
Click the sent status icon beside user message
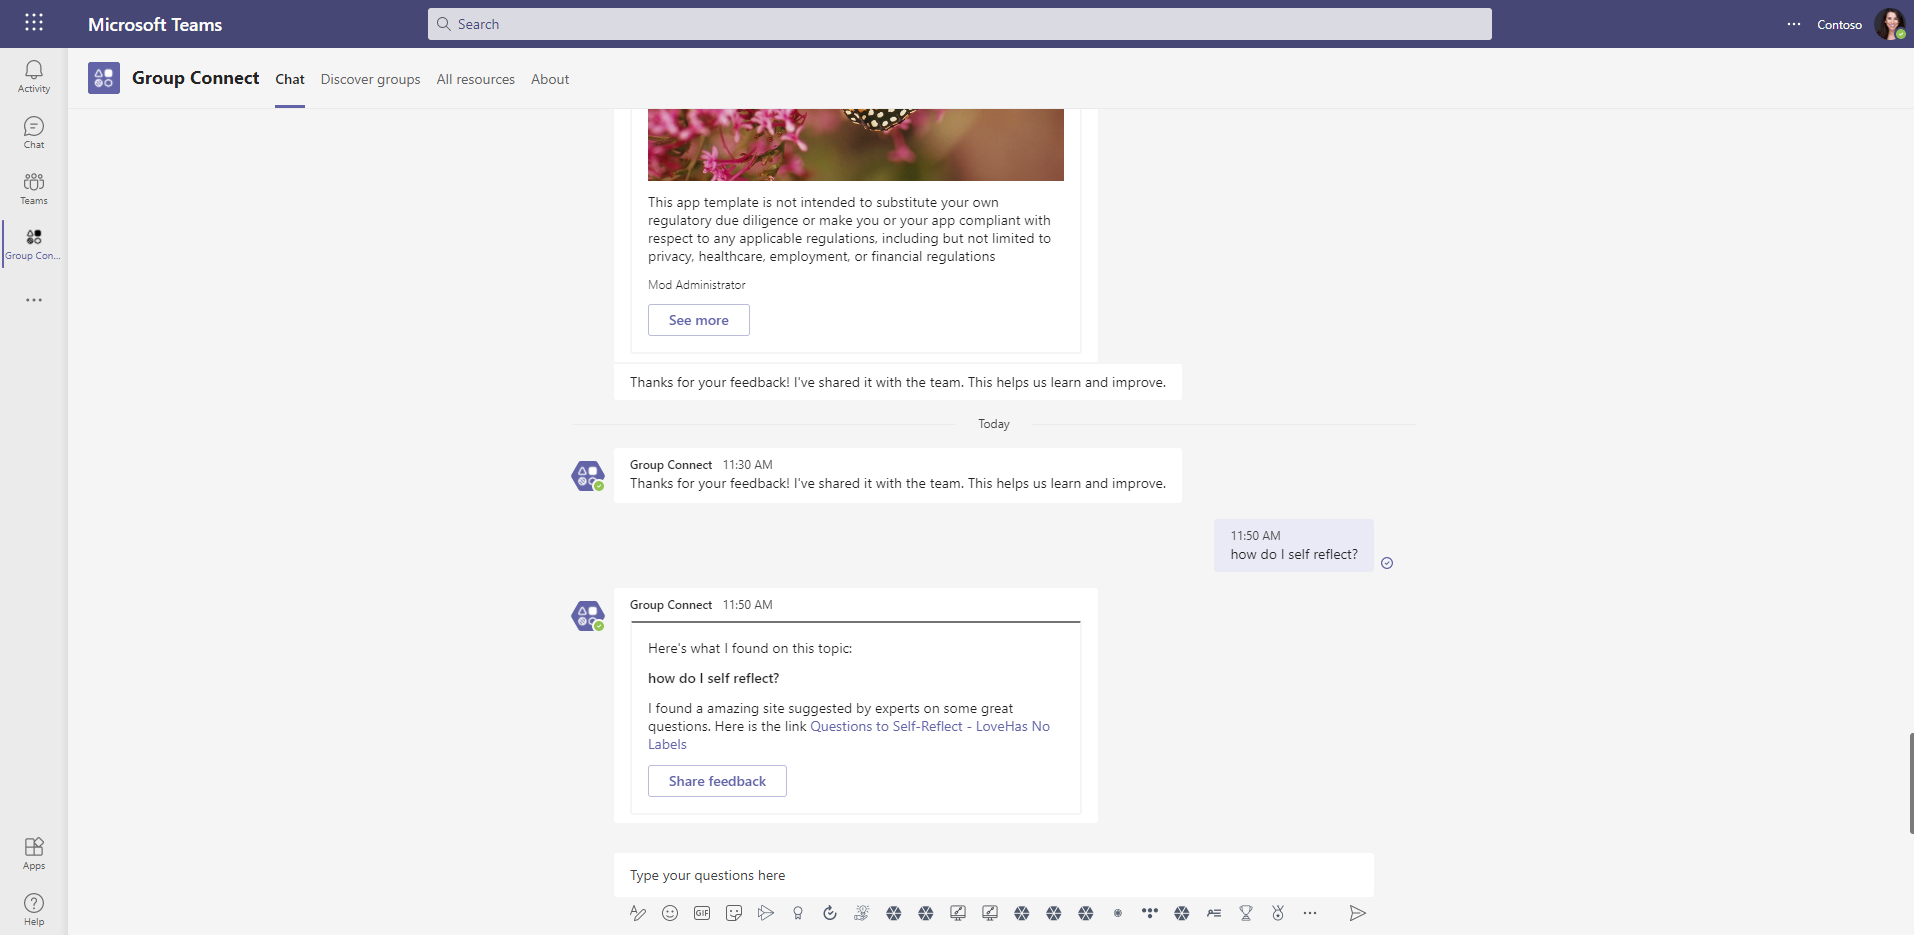[1387, 563]
